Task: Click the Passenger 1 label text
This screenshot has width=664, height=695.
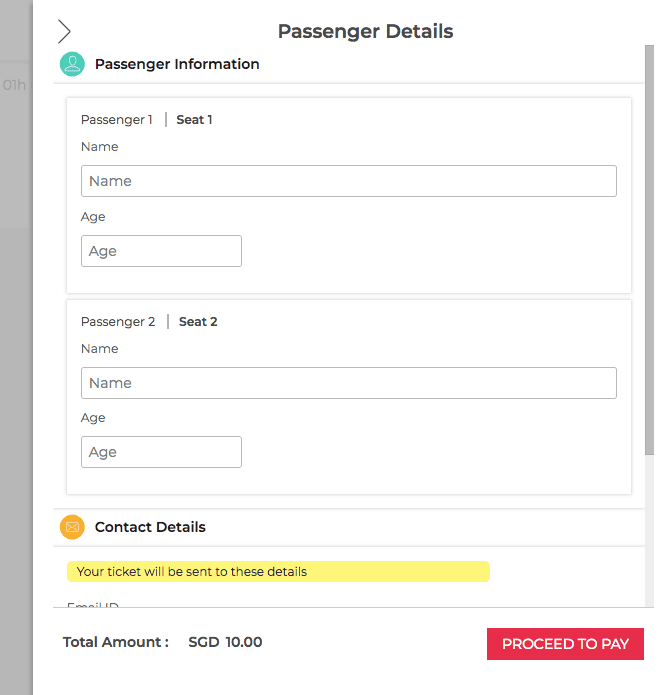Action: tap(117, 120)
